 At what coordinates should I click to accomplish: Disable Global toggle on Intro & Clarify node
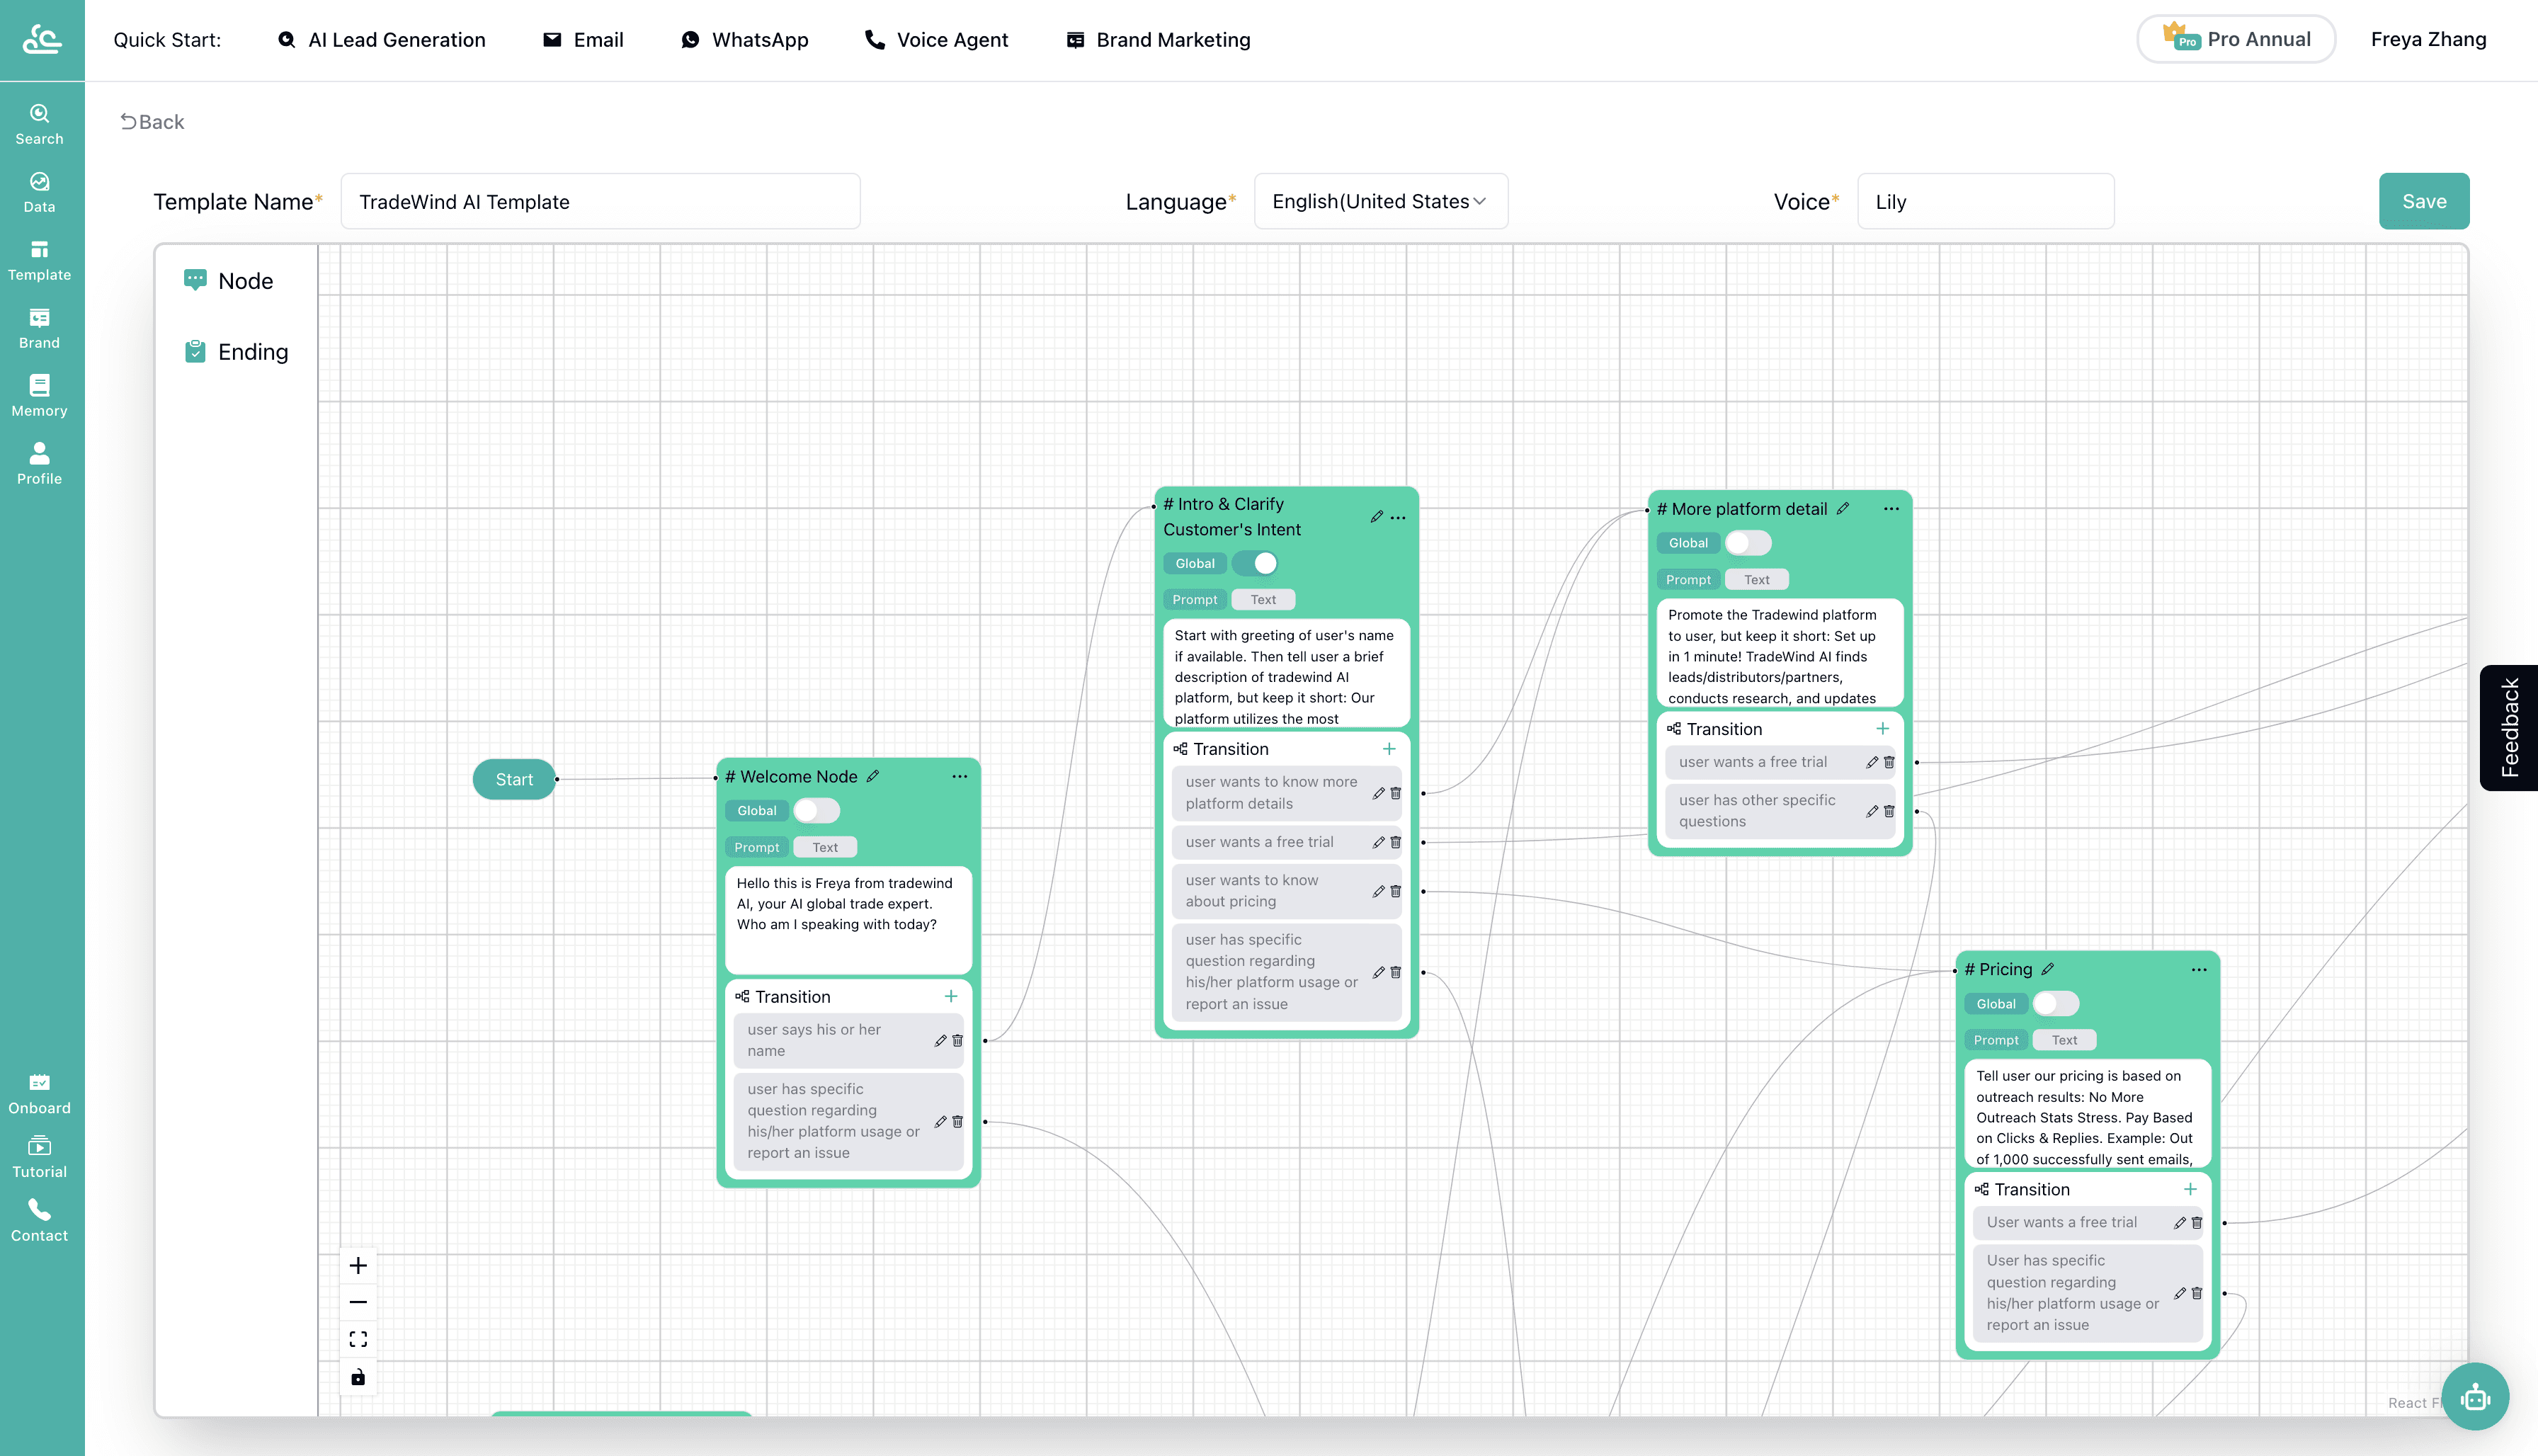pos(1256,563)
